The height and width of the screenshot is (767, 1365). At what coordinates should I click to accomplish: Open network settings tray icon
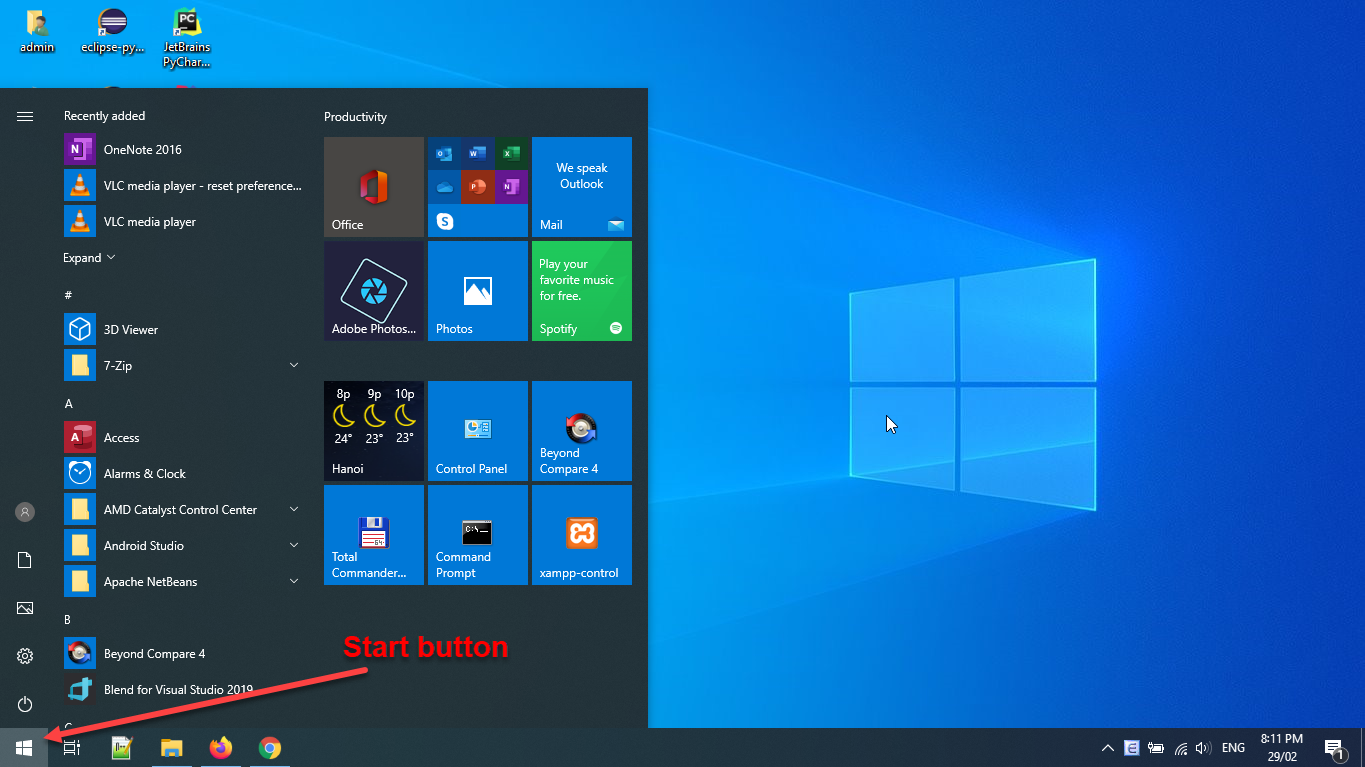(1180, 748)
